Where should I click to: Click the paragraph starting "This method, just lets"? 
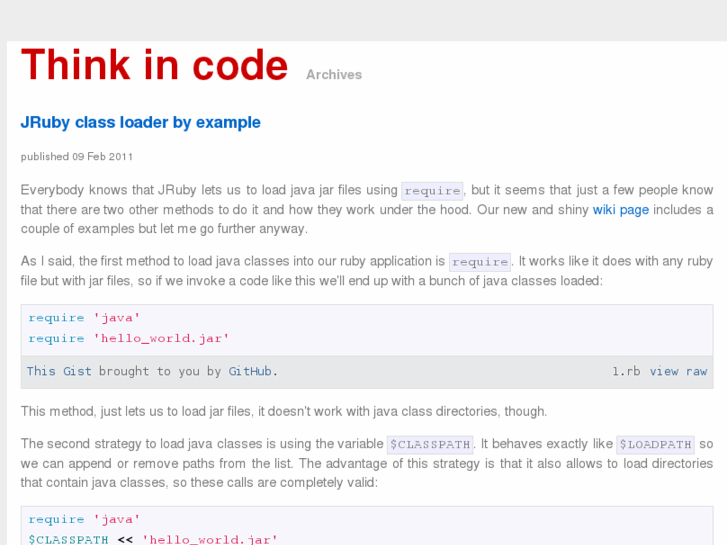pyautogui.click(x=284, y=412)
